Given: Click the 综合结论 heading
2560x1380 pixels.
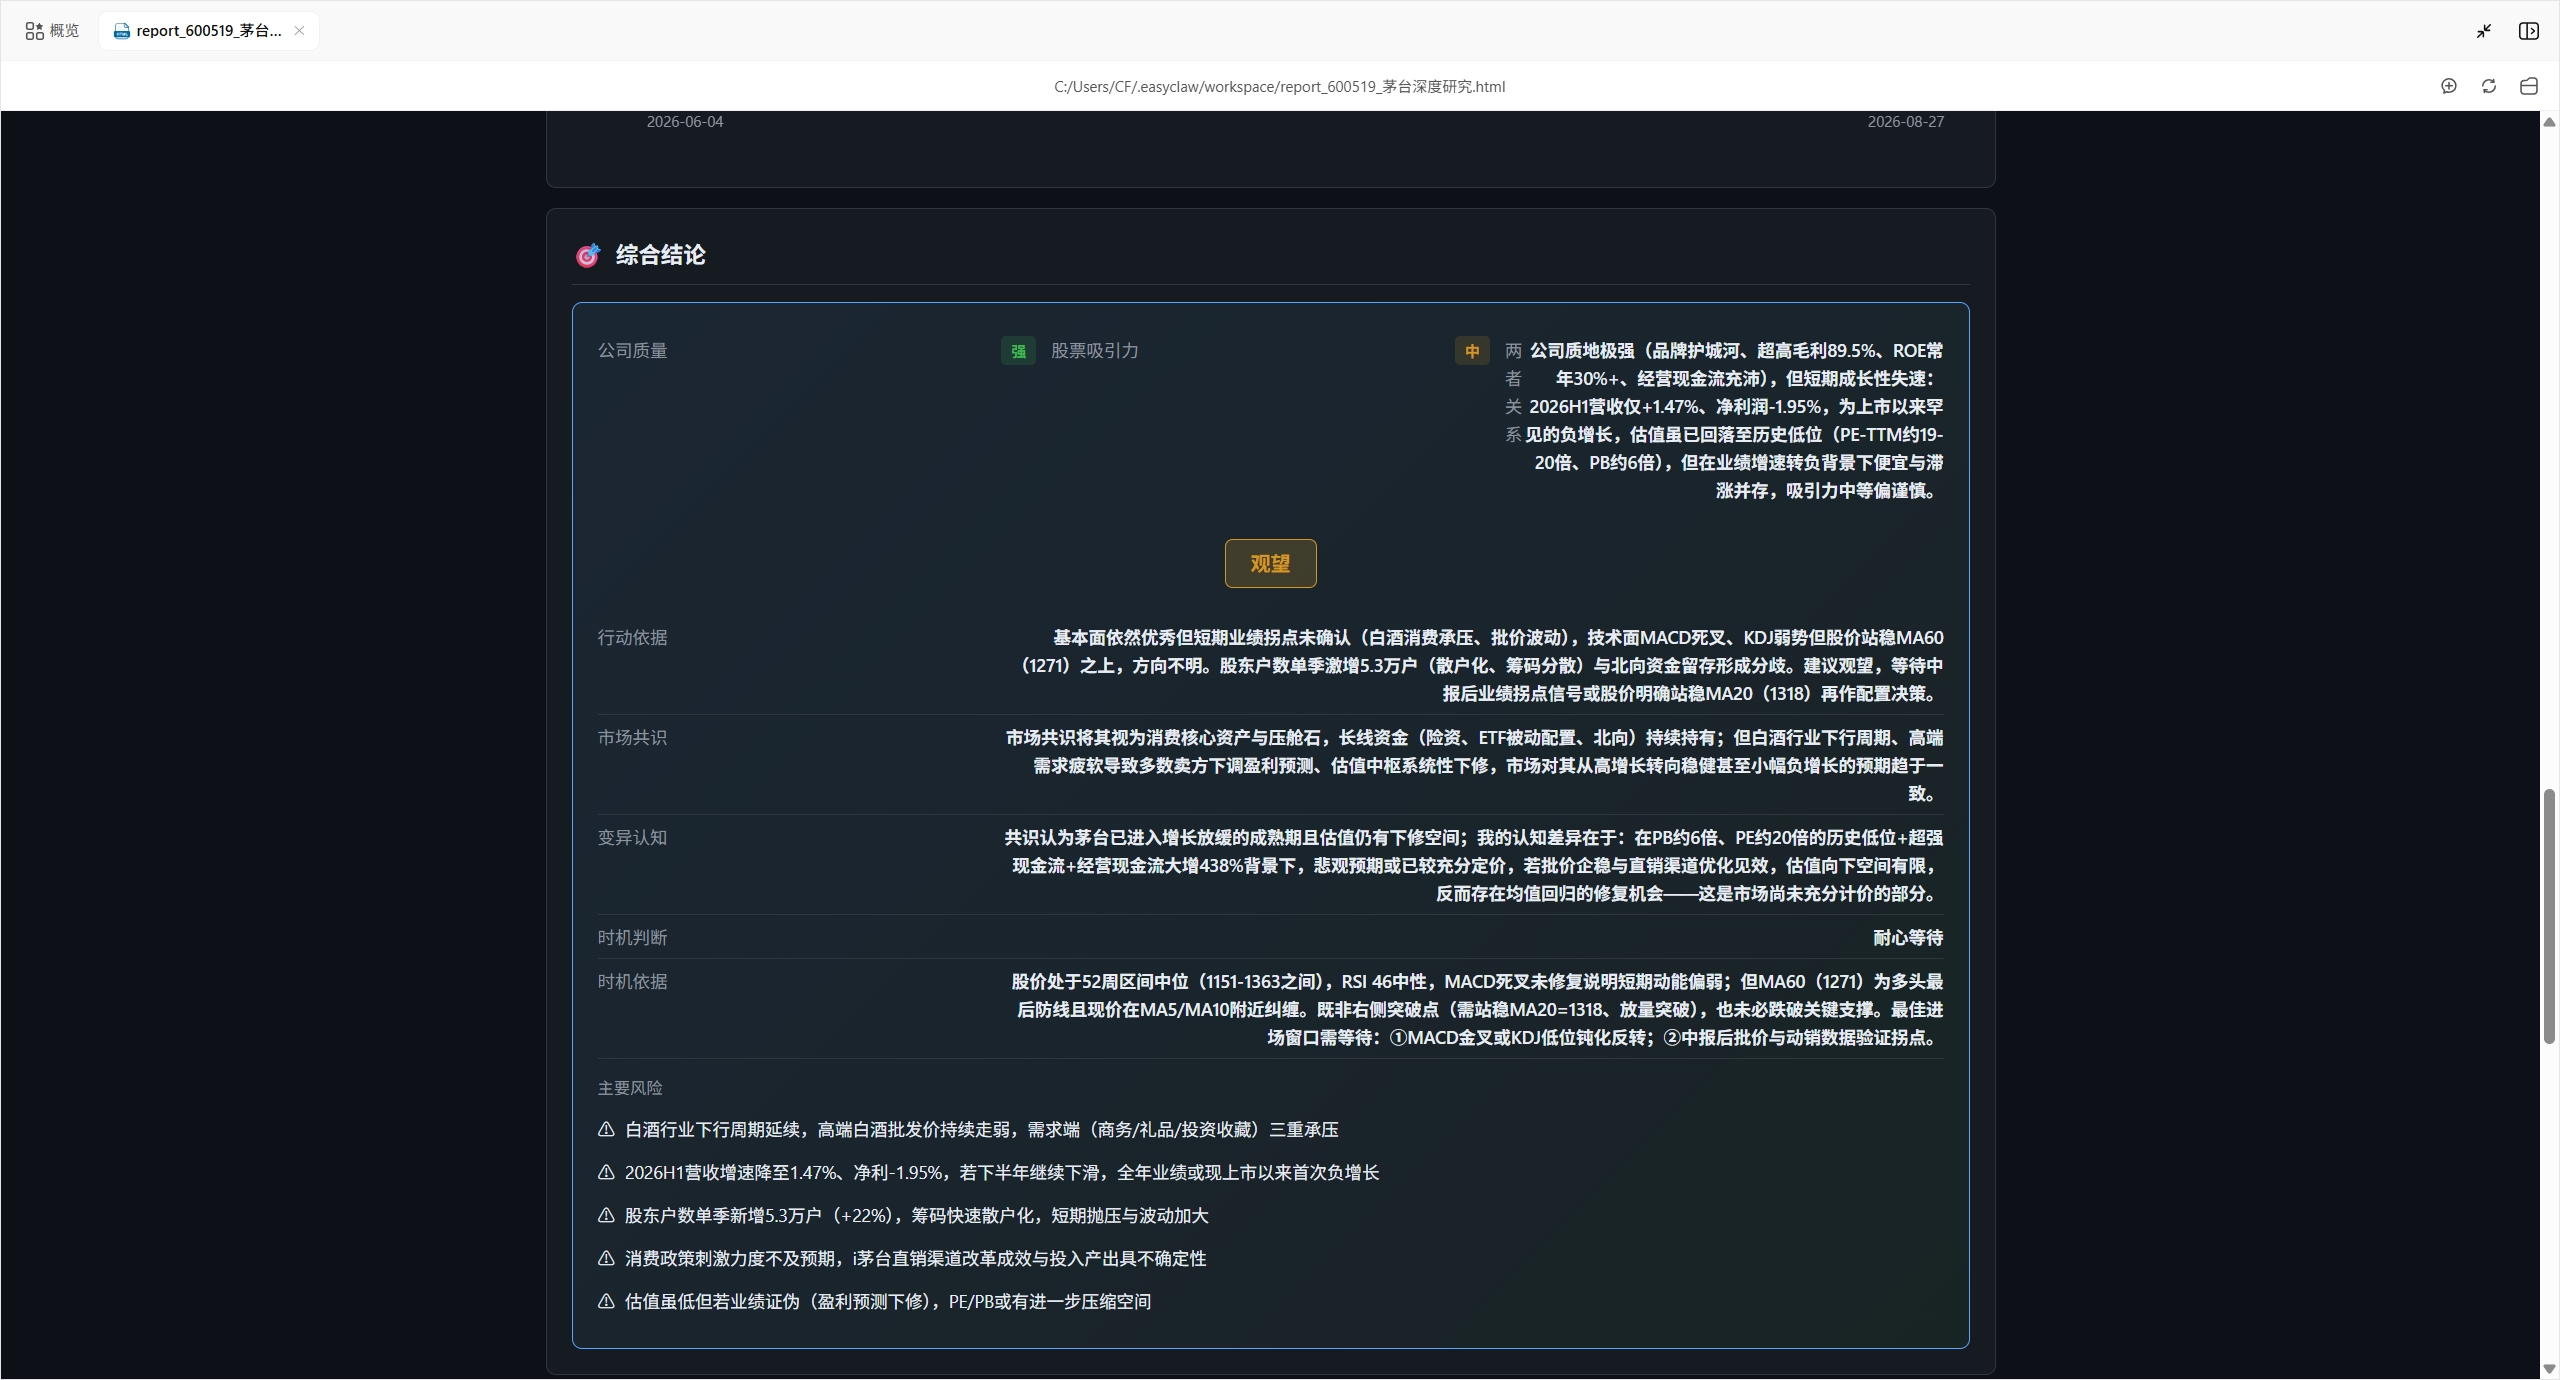Looking at the screenshot, I should click(660, 255).
